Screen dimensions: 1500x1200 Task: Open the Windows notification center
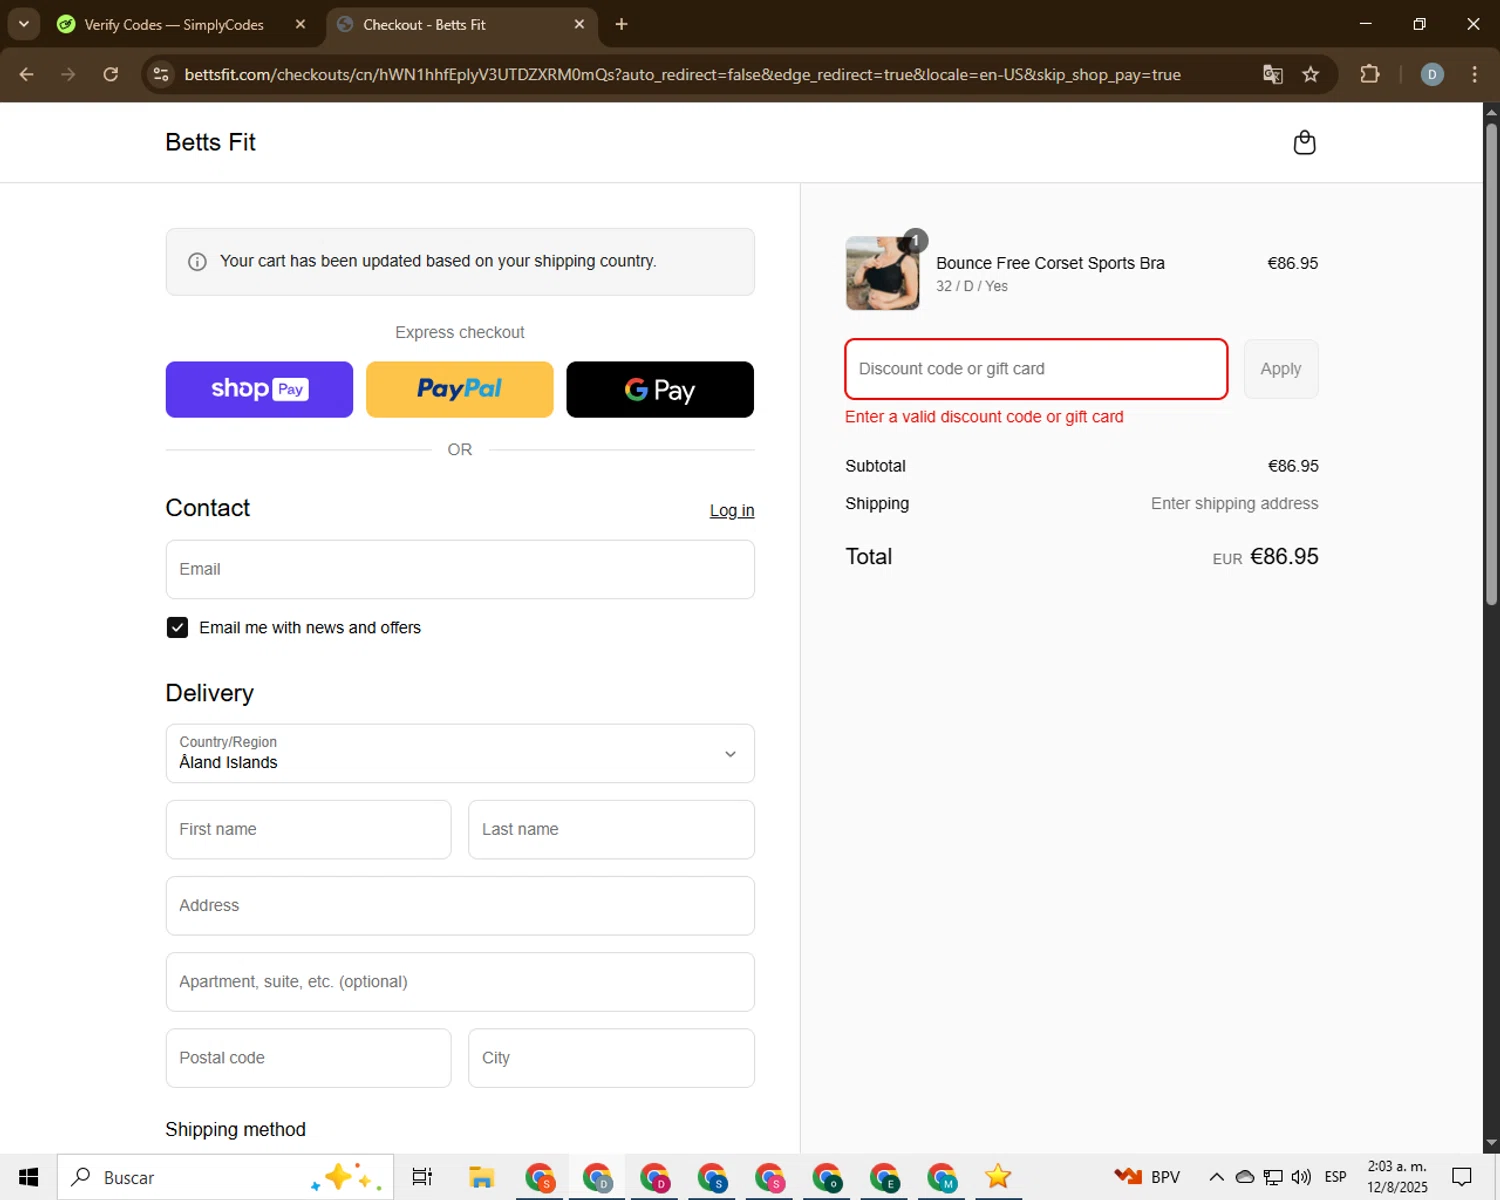(1462, 1177)
